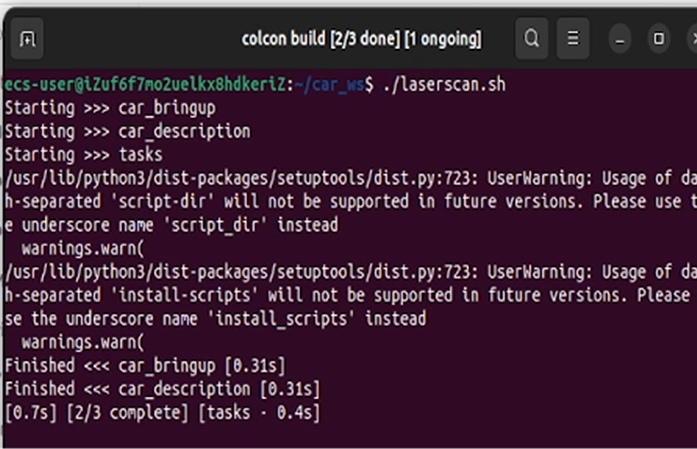Click the 'colcon build [2/3 done]' window title
Screen dimensions: 697x449
(x=361, y=39)
